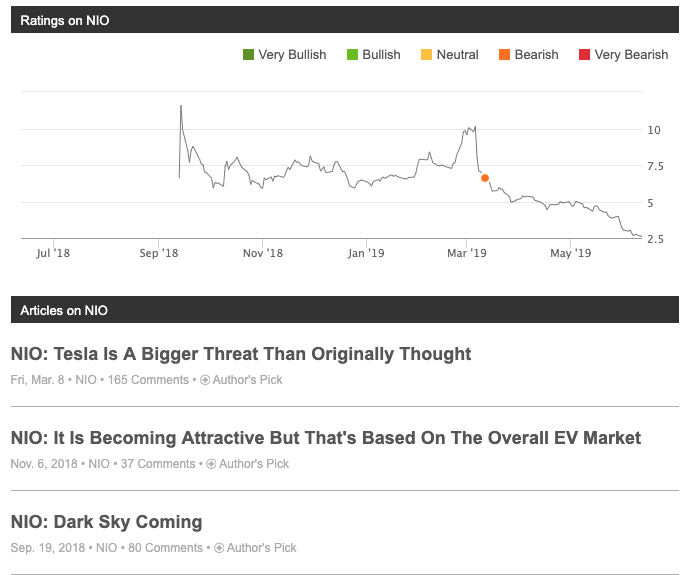
Task: Click the NIO ticker under Dark Sky Coming
Action: tap(107, 548)
